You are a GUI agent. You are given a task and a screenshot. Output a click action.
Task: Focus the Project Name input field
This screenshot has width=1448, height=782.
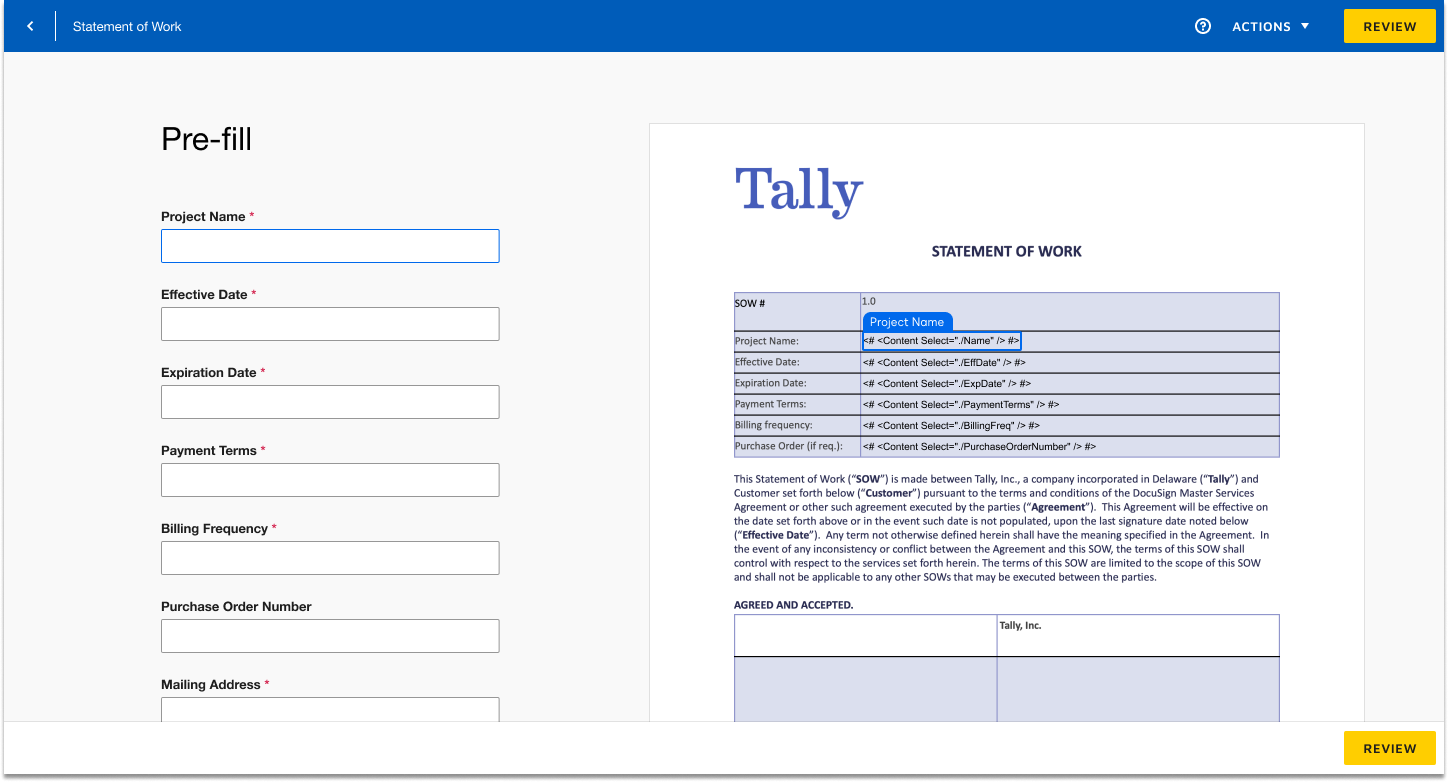pos(330,246)
